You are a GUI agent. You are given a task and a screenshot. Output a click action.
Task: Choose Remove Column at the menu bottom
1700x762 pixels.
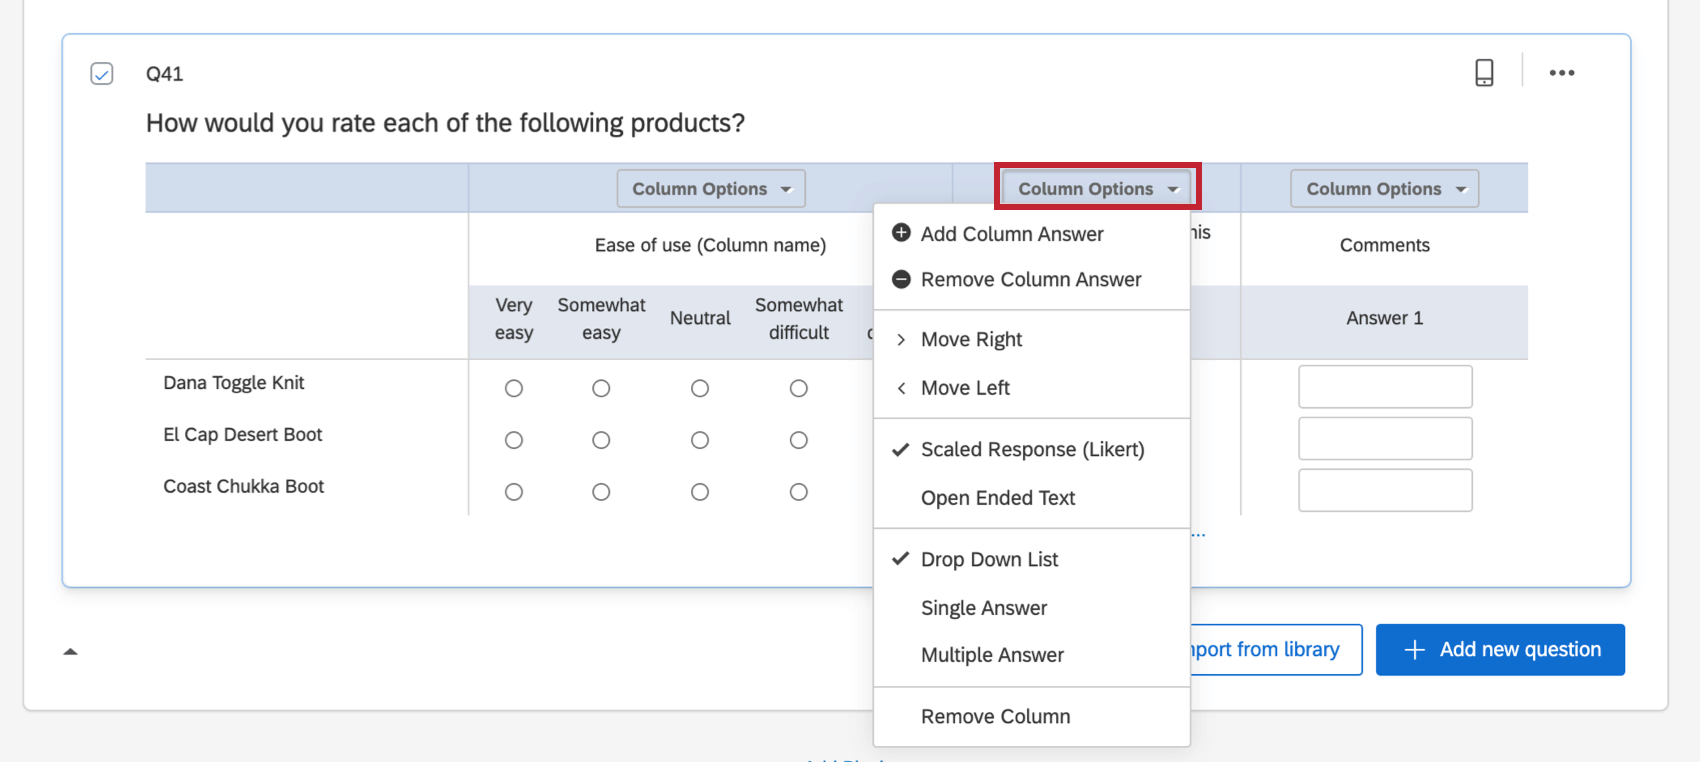point(995,717)
